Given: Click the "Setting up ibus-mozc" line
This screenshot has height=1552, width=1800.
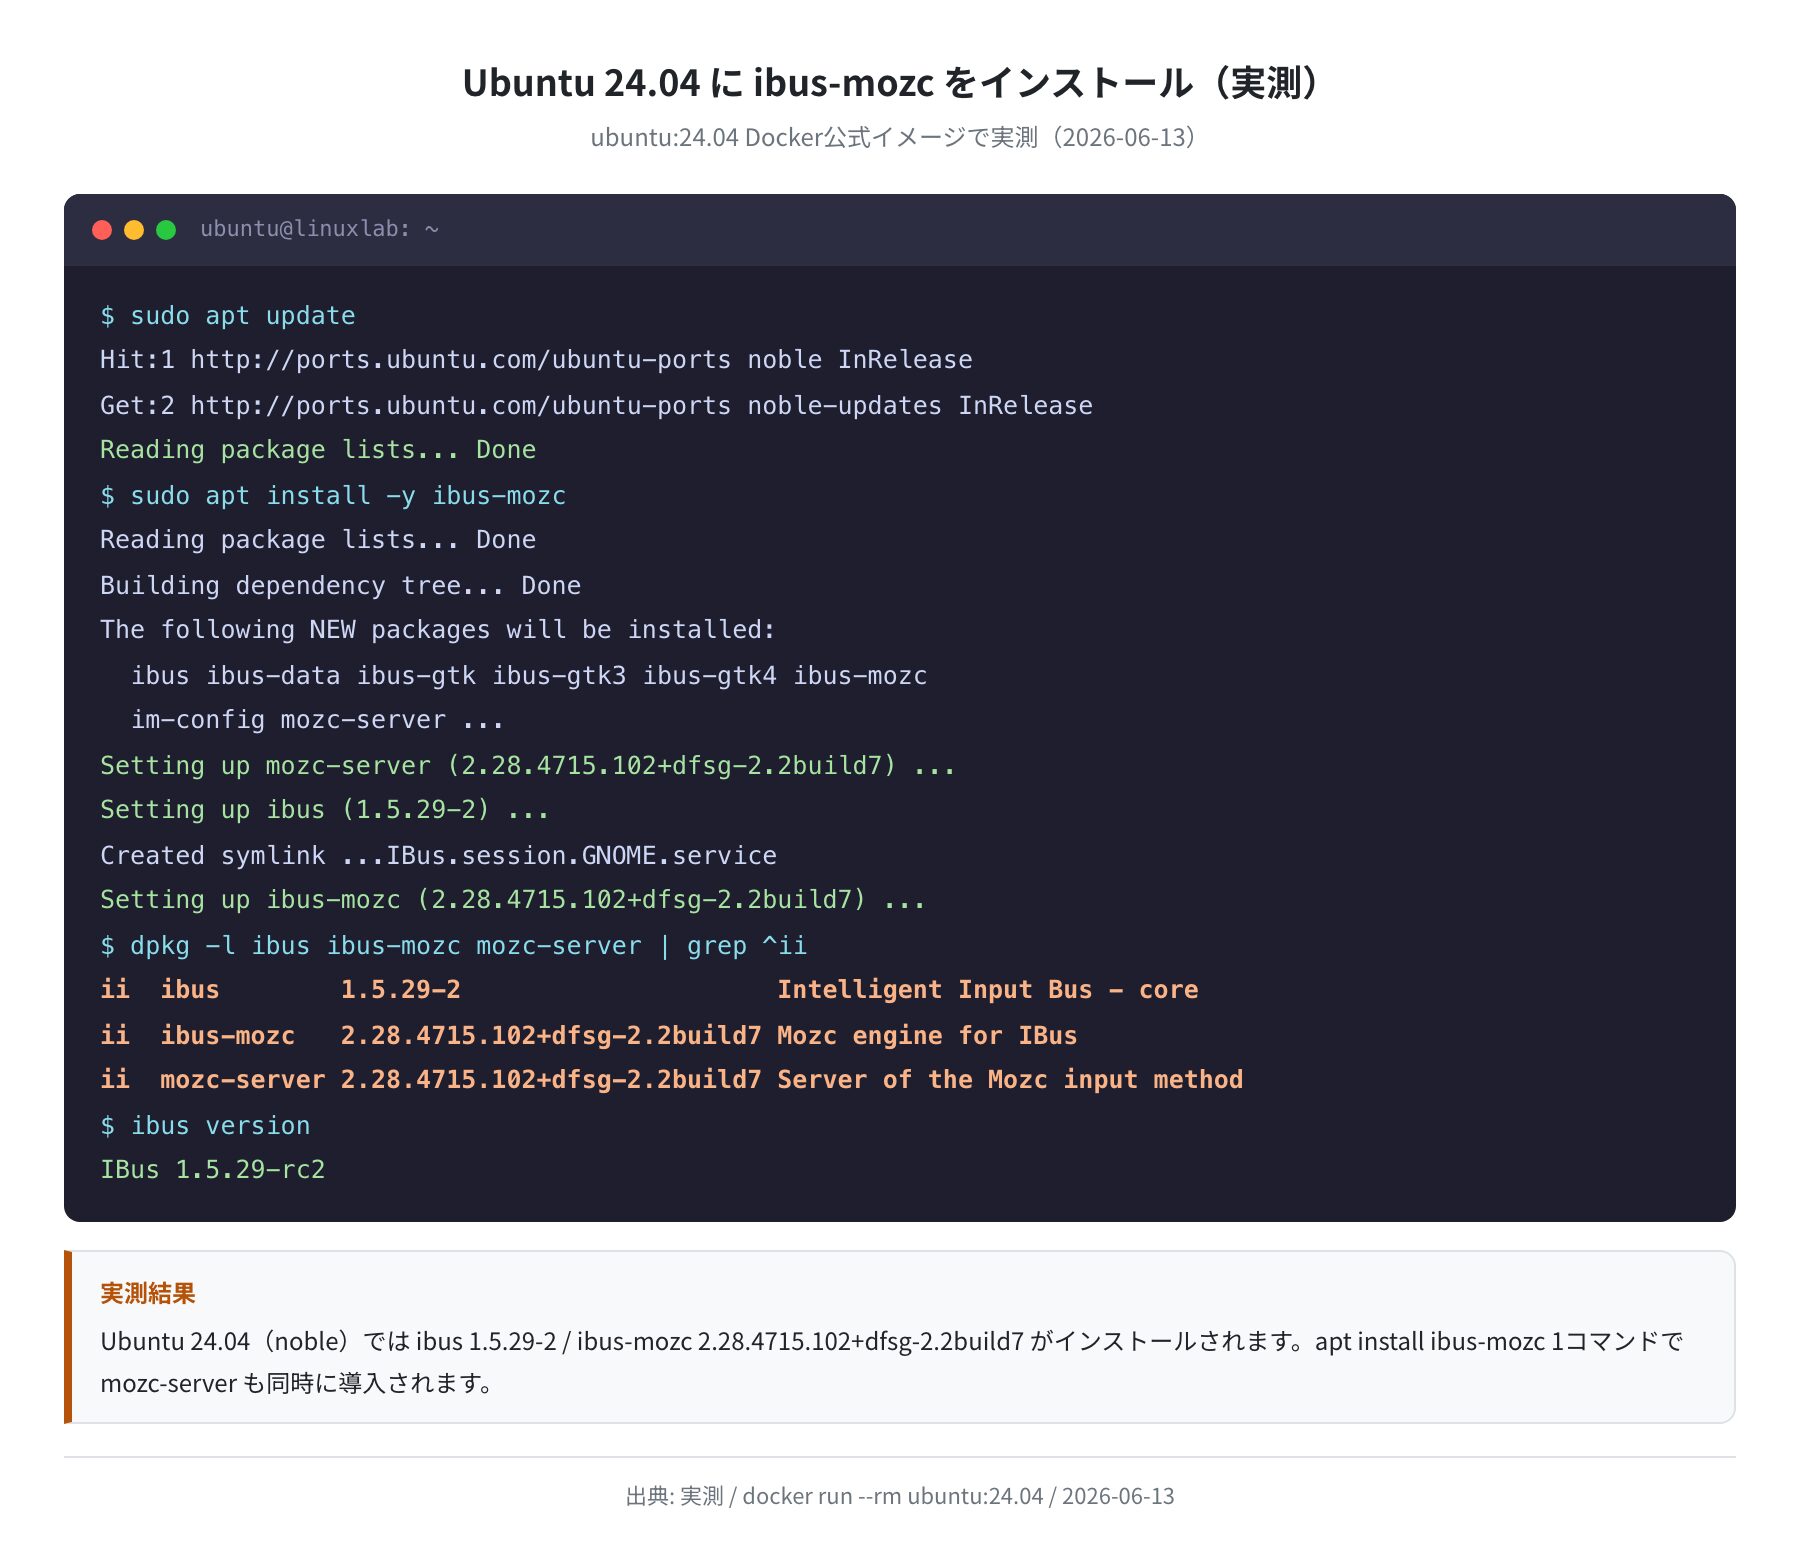Looking at the screenshot, I should [x=513, y=900].
